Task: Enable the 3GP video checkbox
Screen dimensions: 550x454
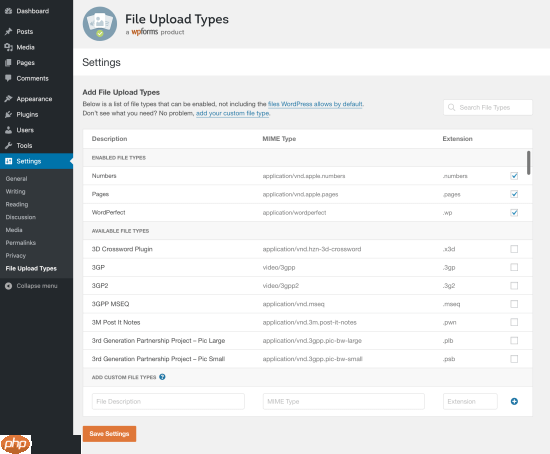Action: [514, 267]
